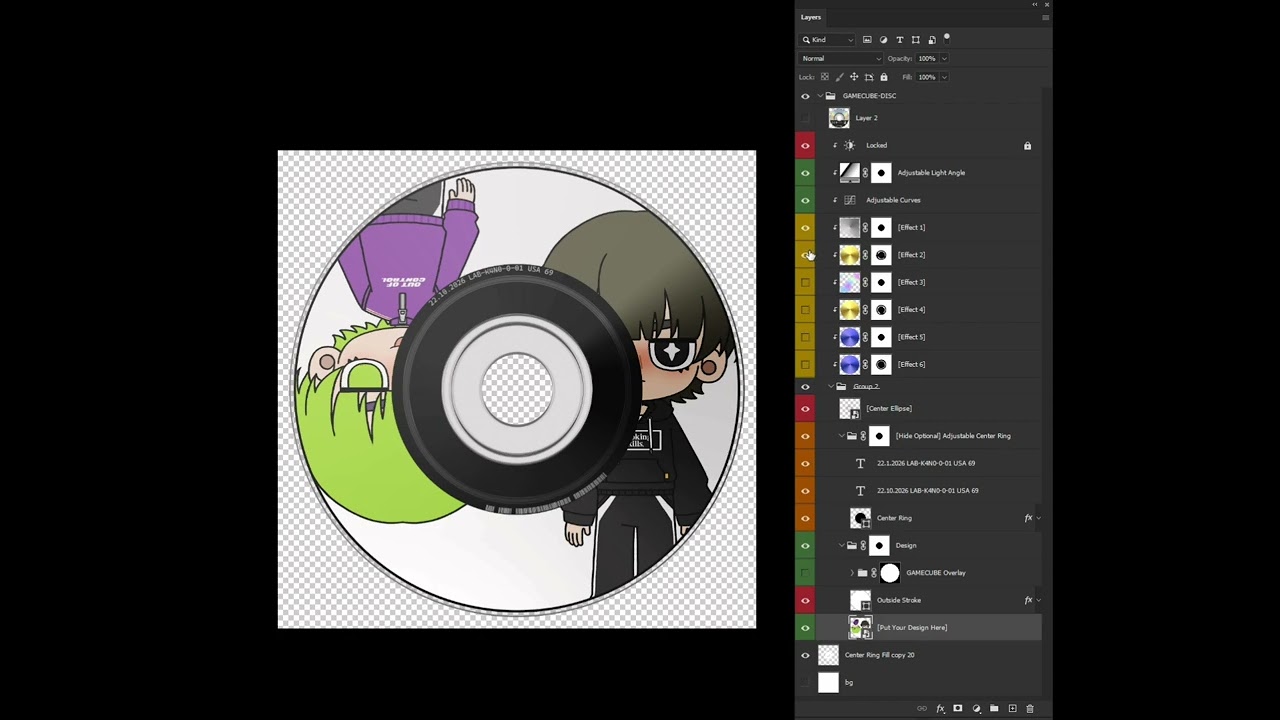The image size is (1280, 720).
Task: Collapse the Adjustable Center Ring group
Action: coord(841,436)
